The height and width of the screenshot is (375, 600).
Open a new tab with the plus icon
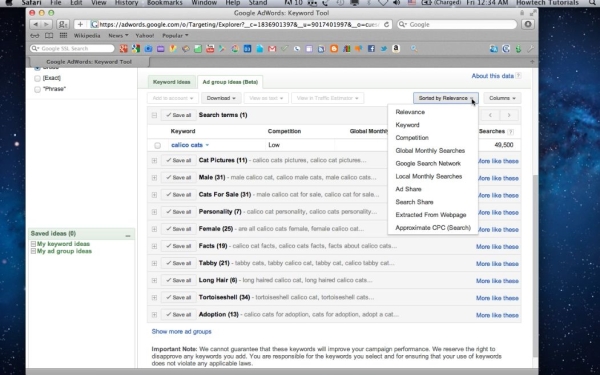pyautogui.click(x=532, y=62)
